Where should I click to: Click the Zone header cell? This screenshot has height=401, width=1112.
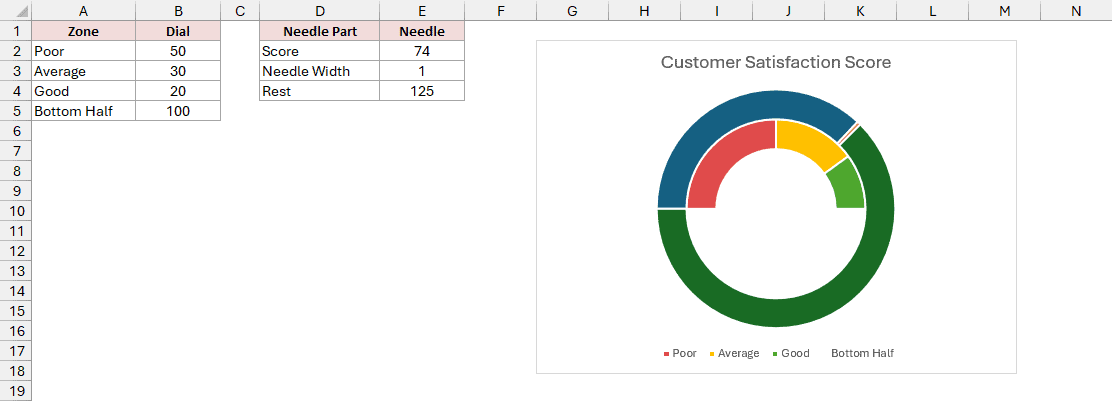point(84,31)
